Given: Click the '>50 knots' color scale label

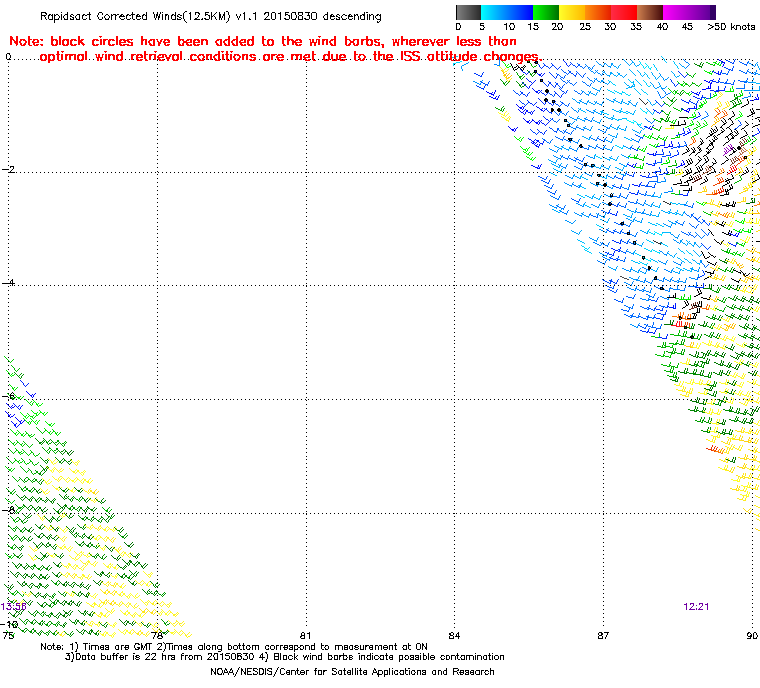Looking at the screenshot, I should coord(731,27).
